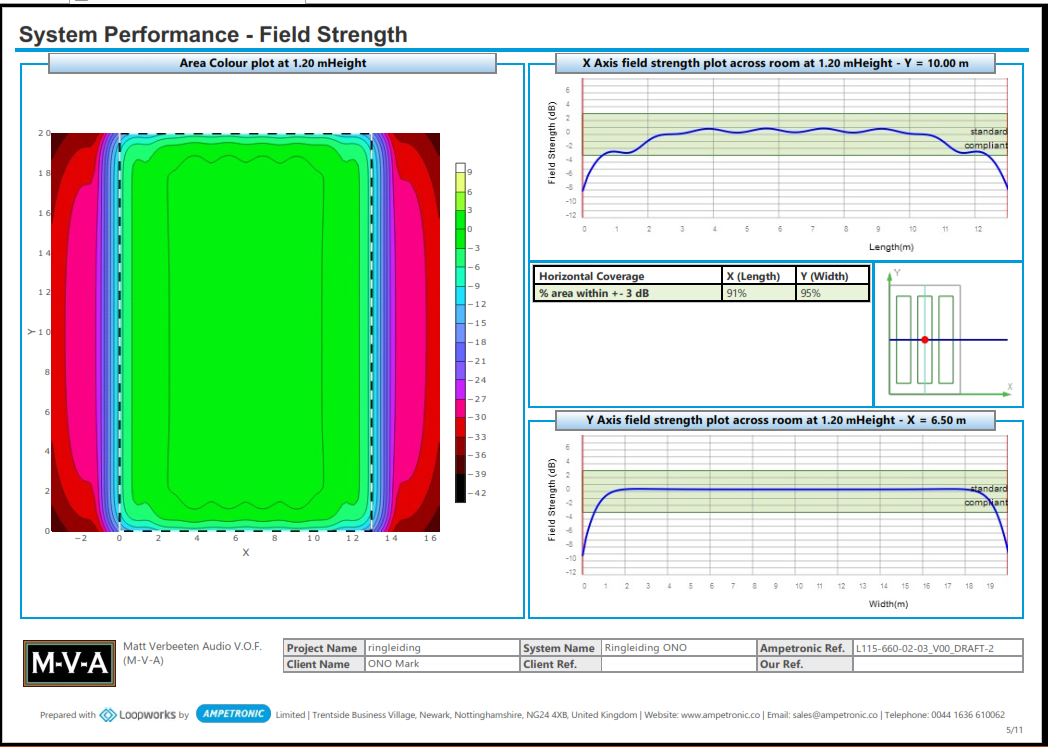The height and width of the screenshot is (750, 1048).
Task: Select the Y Axis field strength plot header
Action: click(775, 420)
